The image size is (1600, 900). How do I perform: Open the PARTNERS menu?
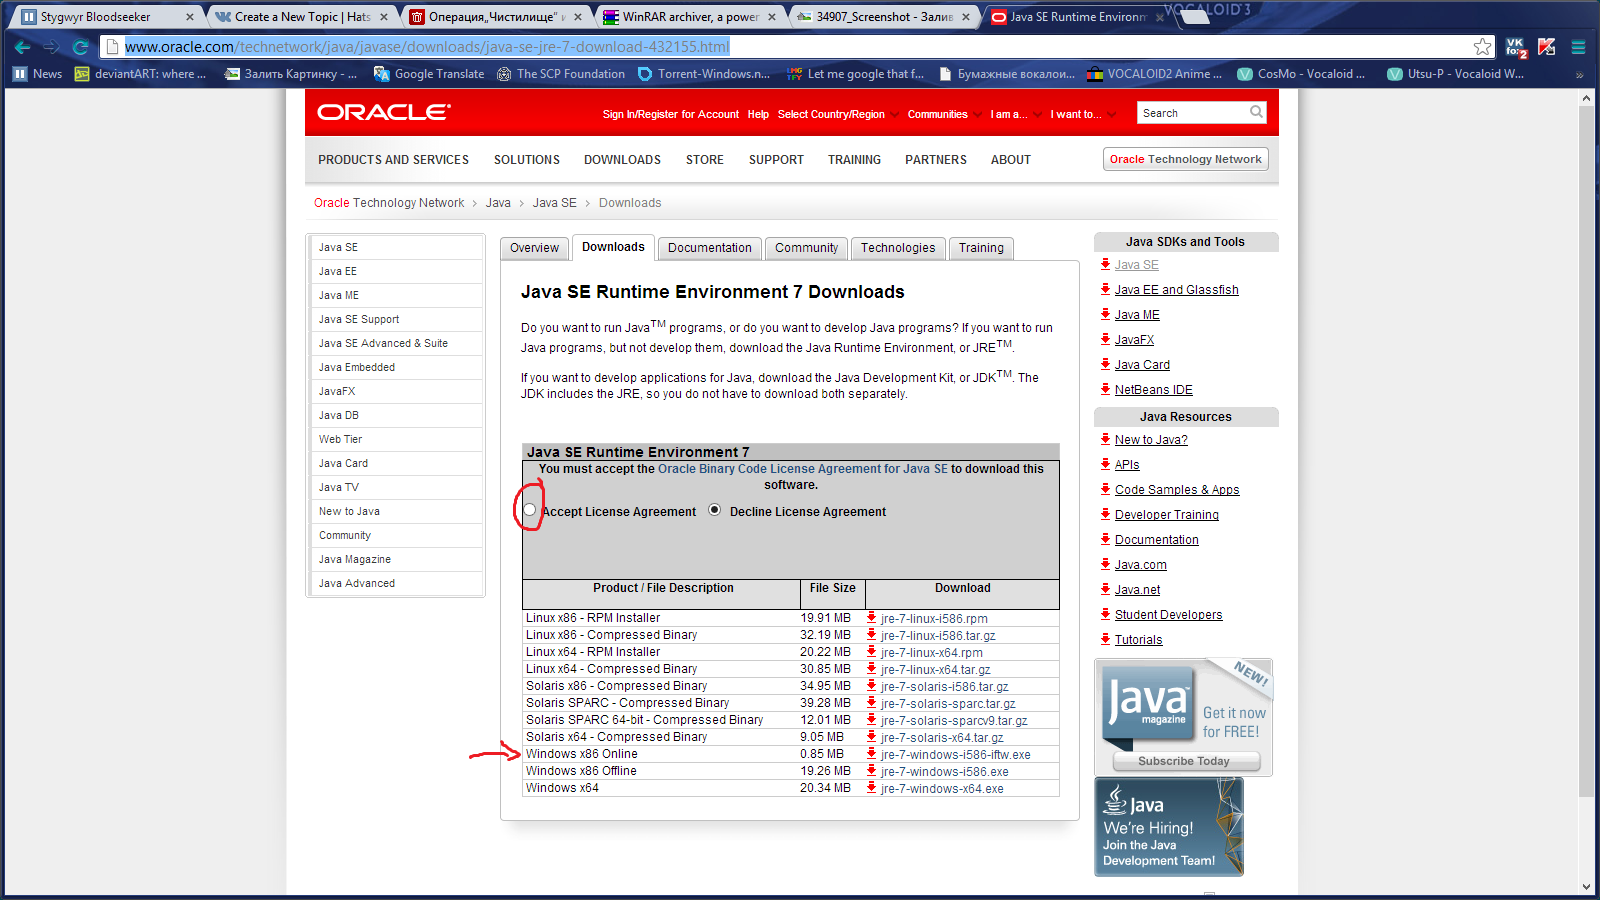(936, 160)
